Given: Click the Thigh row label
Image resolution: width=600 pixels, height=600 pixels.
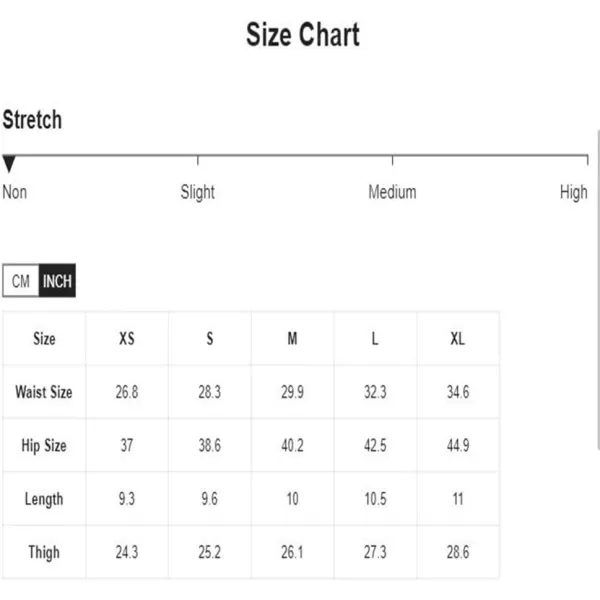Looking at the screenshot, I should click(44, 552).
